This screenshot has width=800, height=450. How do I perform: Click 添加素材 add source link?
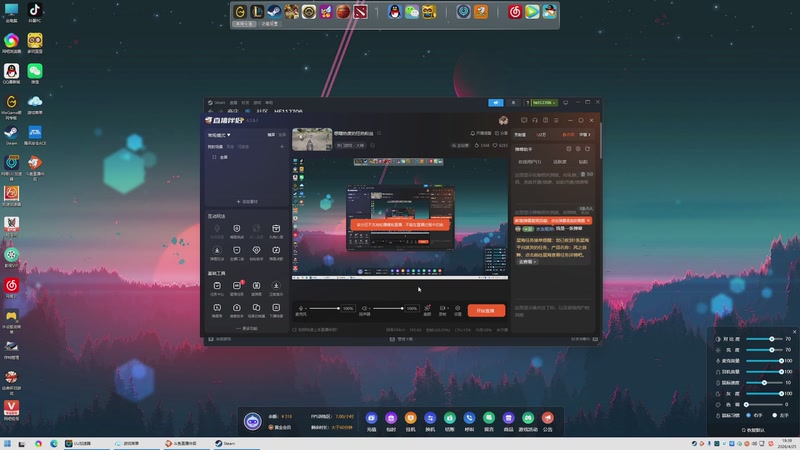coord(247,202)
